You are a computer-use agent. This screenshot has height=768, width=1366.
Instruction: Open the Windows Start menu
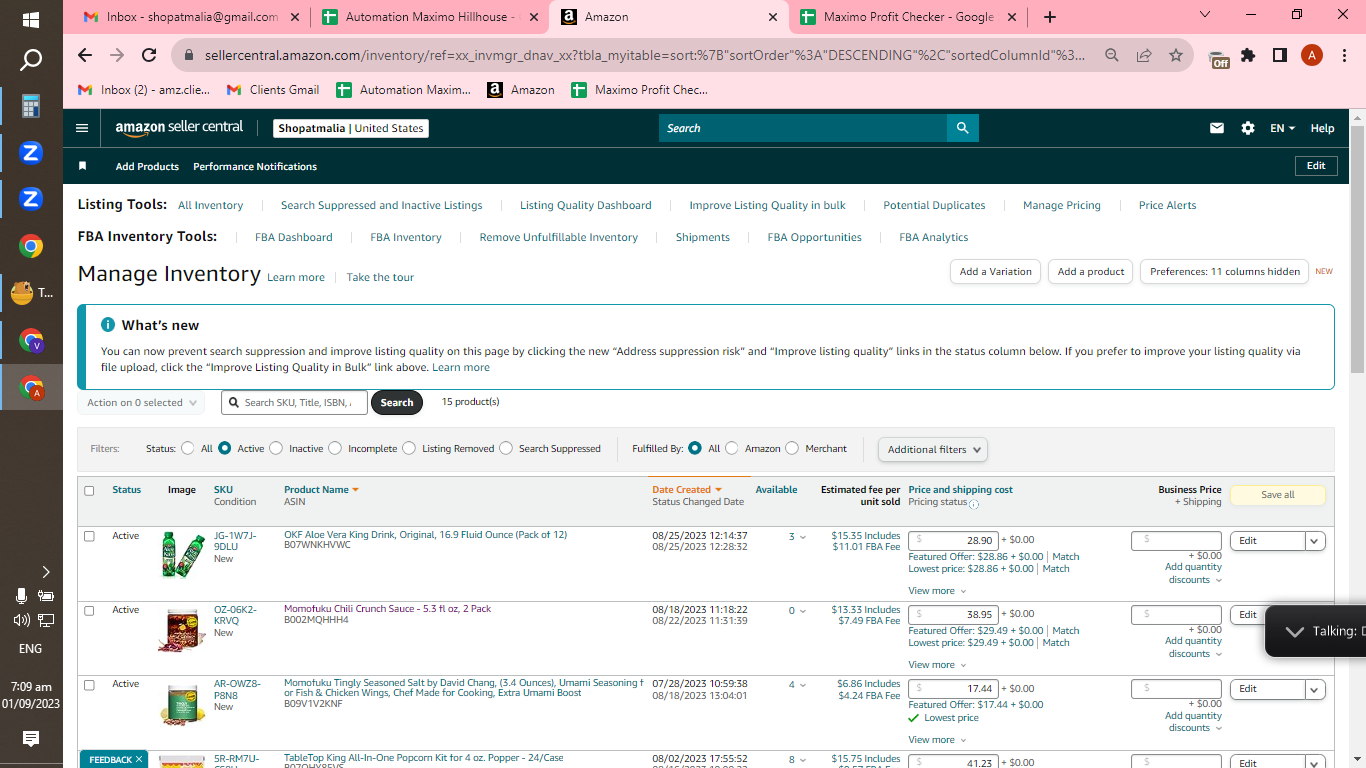[31, 19]
